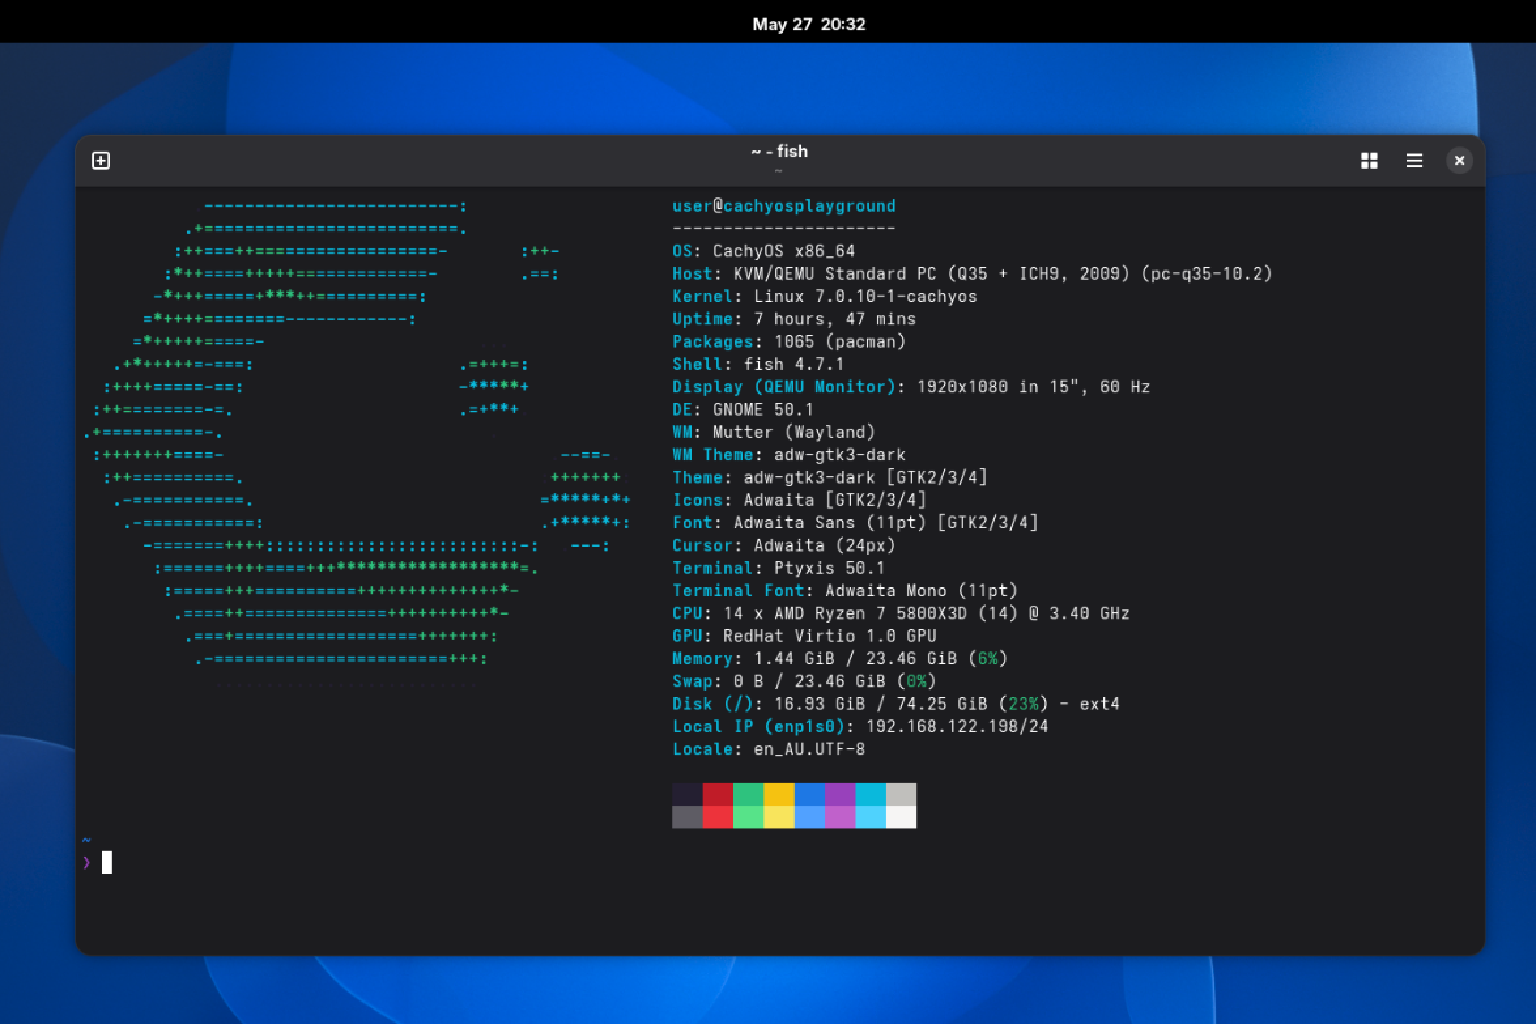This screenshot has width=1536, height=1024.
Task: Click the 'OS: CachyOS x86_64' line
Action: click(x=764, y=251)
